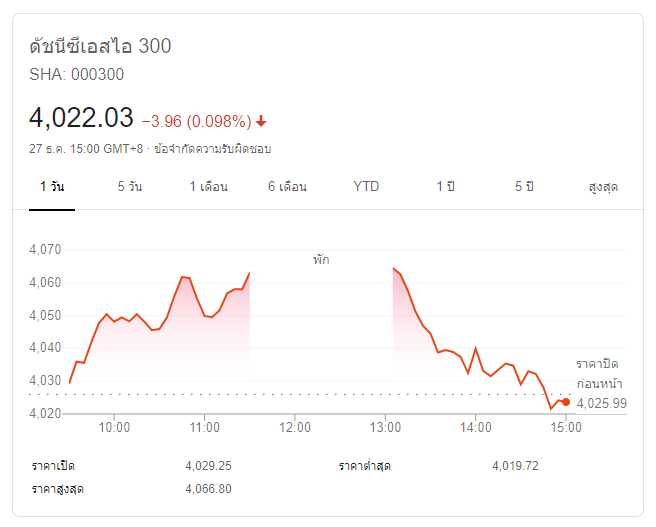Switch to the 1 ปี tab
The height and width of the screenshot is (527, 656).
[445, 187]
